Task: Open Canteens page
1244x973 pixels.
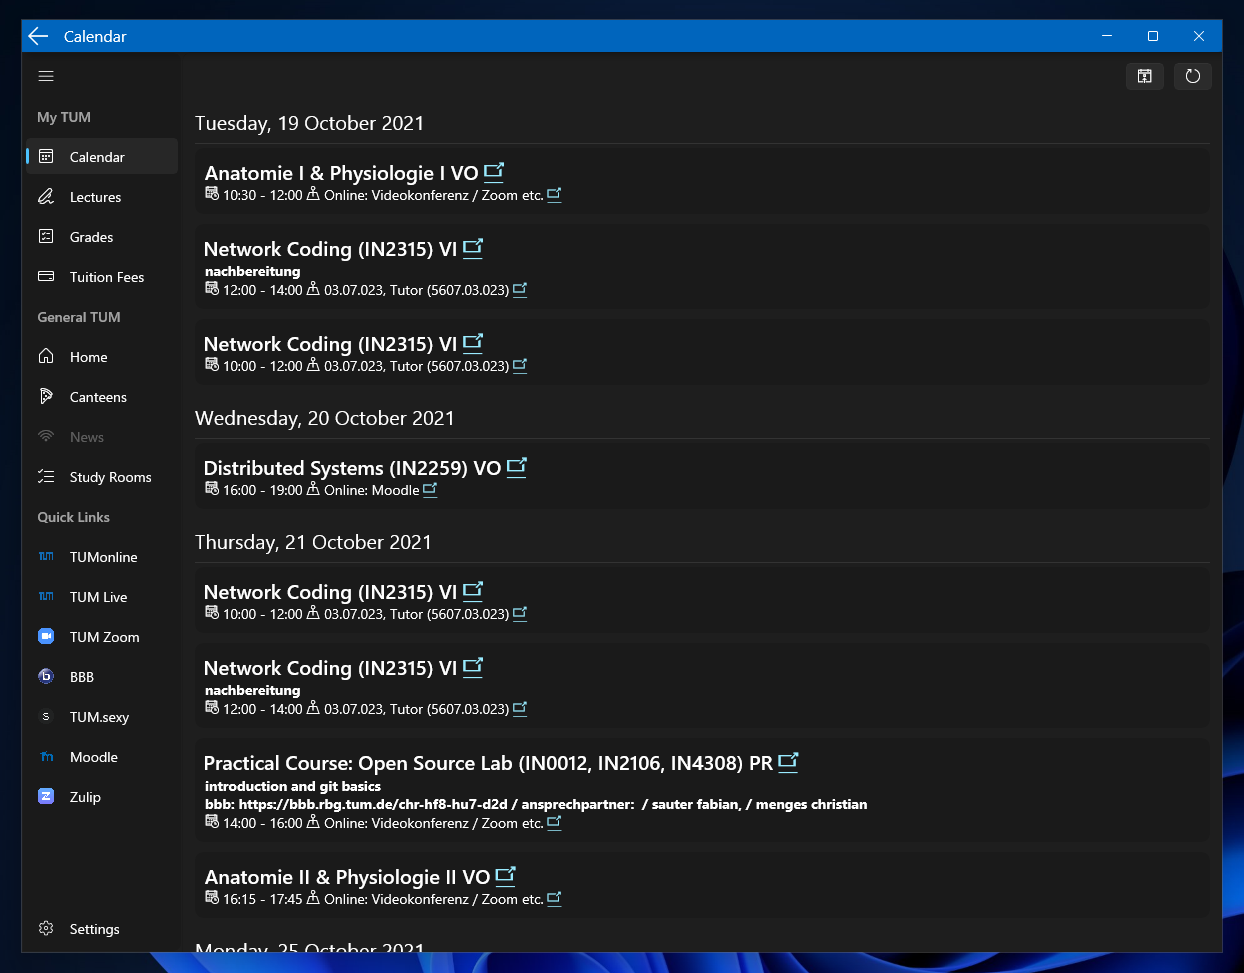Action: (102, 397)
